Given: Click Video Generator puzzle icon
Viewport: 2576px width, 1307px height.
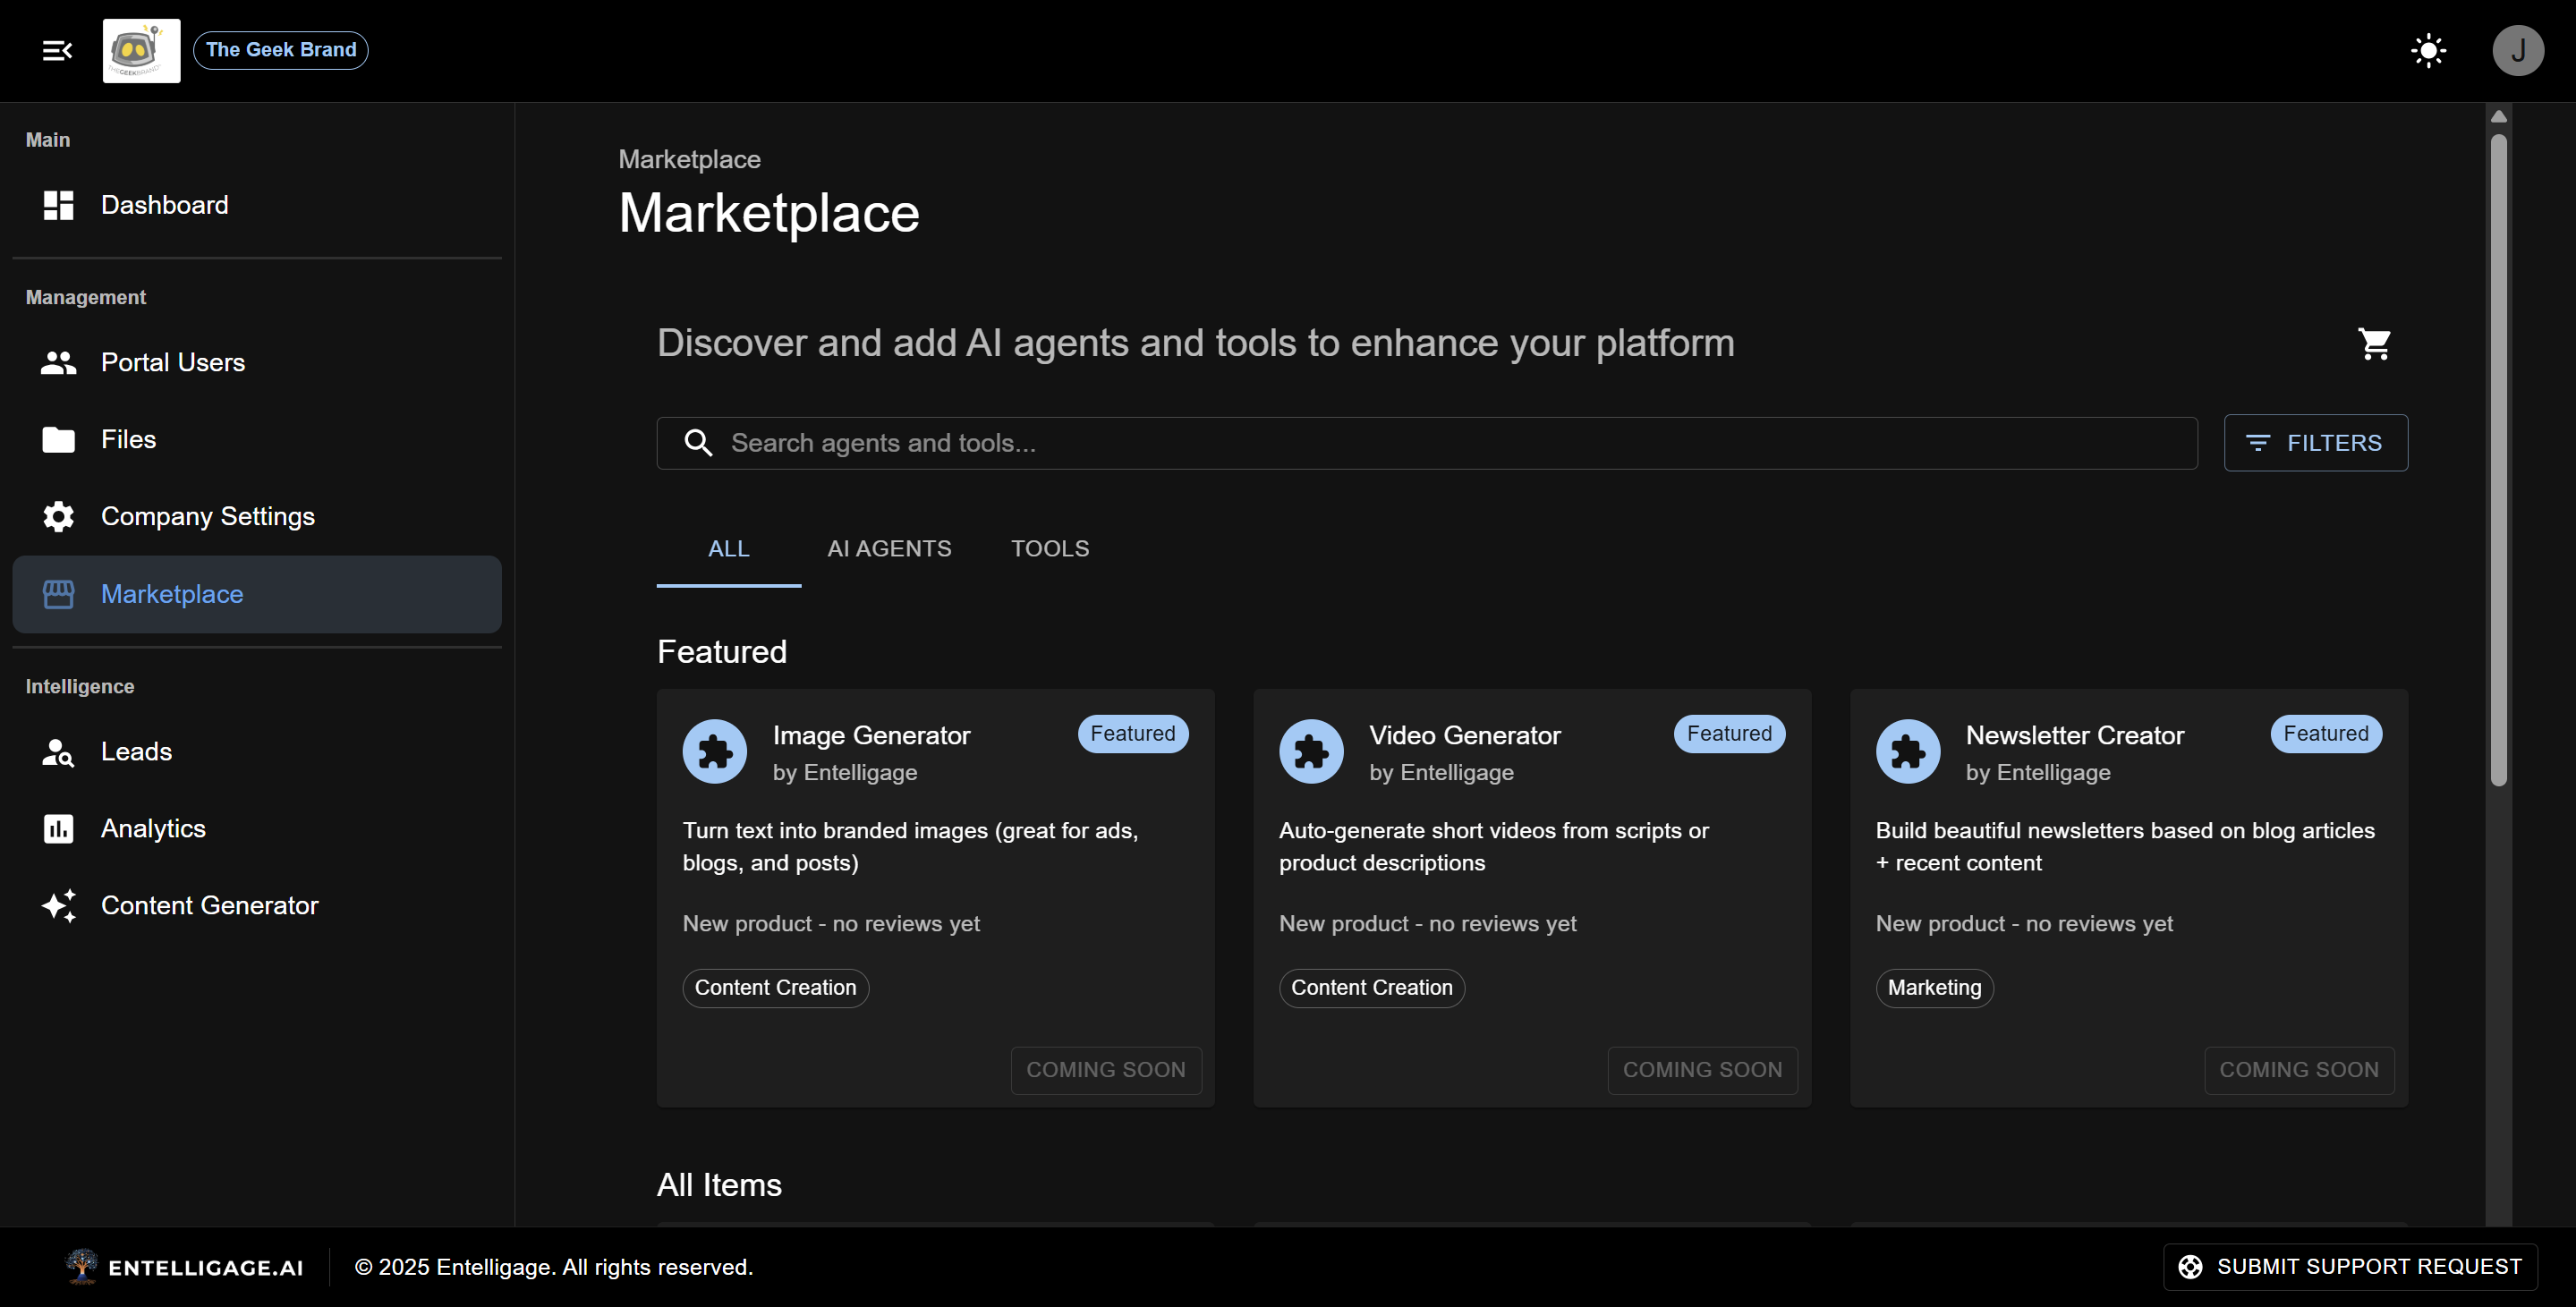Looking at the screenshot, I should (1310, 751).
